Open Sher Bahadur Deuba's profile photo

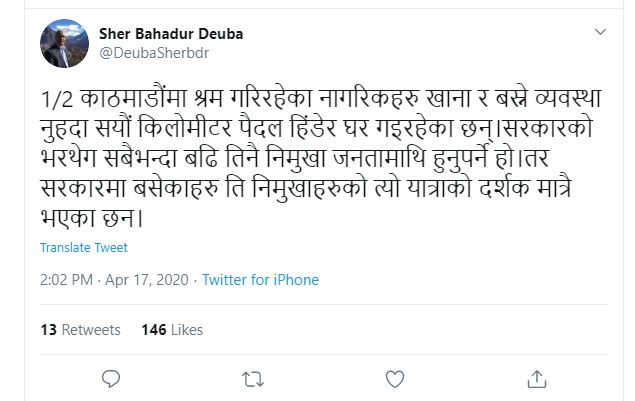point(59,42)
